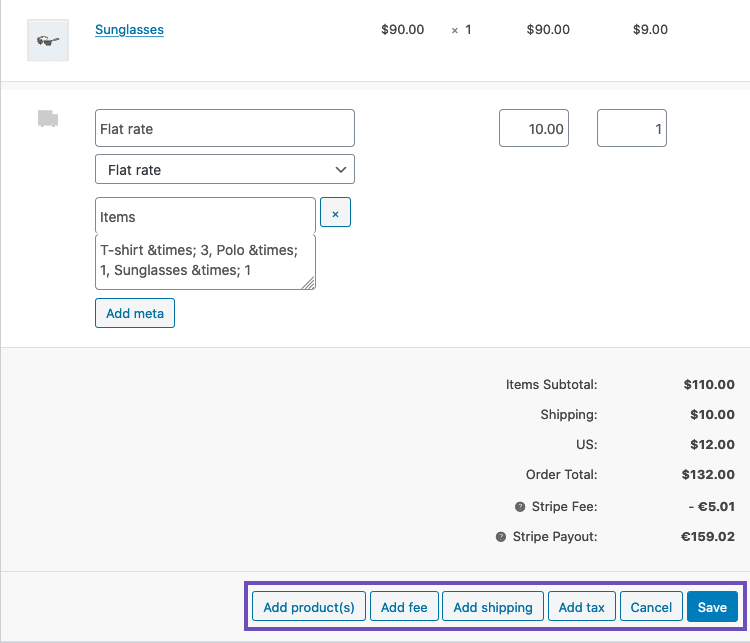
Task: Click the Sunglasses product thumbnail
Action: 47,40
